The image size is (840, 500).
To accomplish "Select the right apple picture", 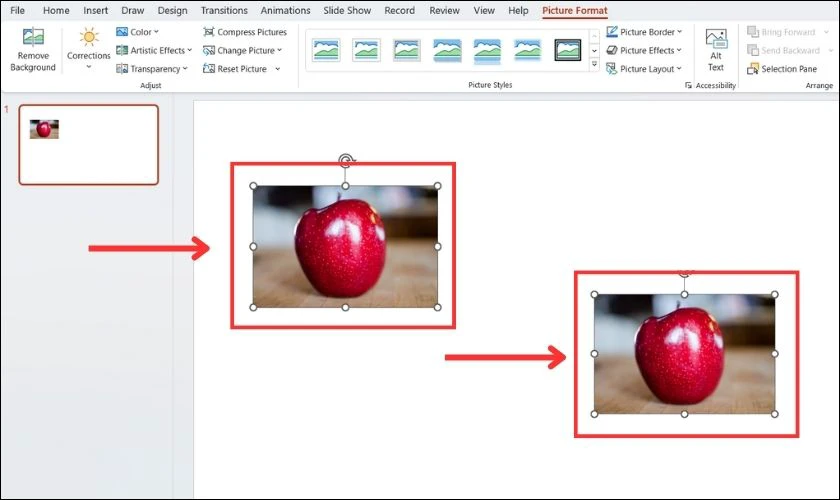I will [x=685, y=354].
